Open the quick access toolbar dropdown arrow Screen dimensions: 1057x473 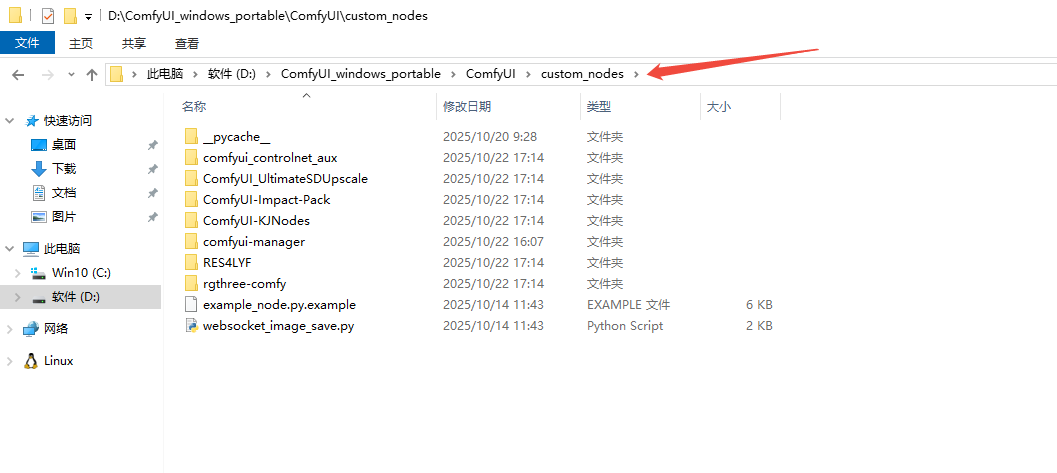(89, 17)
